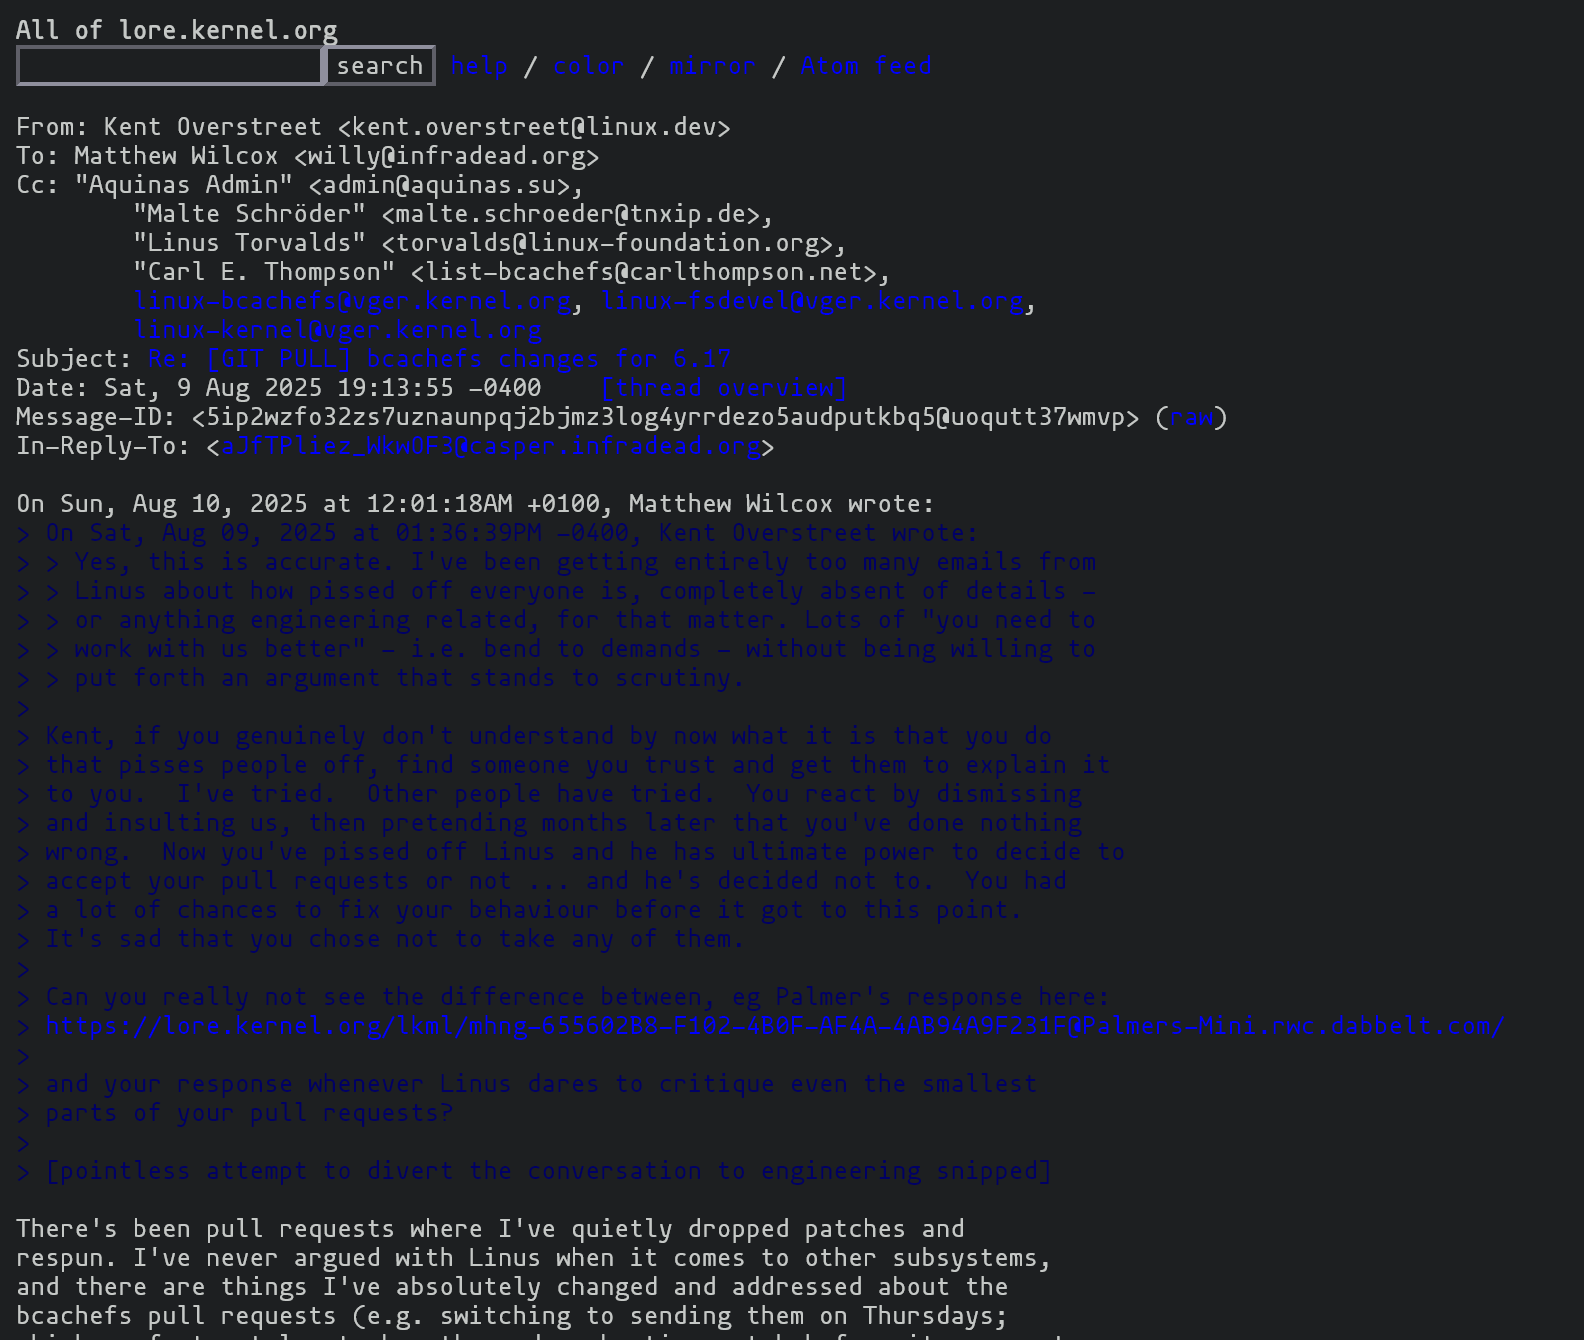1584x1340 pixels.
Task: Open the color link
Action: click(x=589, y=66)
